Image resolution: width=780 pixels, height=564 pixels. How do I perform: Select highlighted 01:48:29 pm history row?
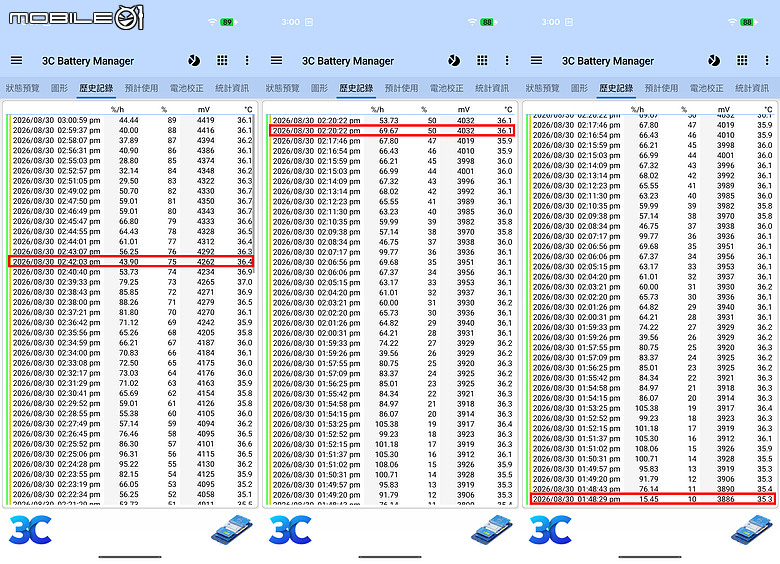tap(653, 499)
